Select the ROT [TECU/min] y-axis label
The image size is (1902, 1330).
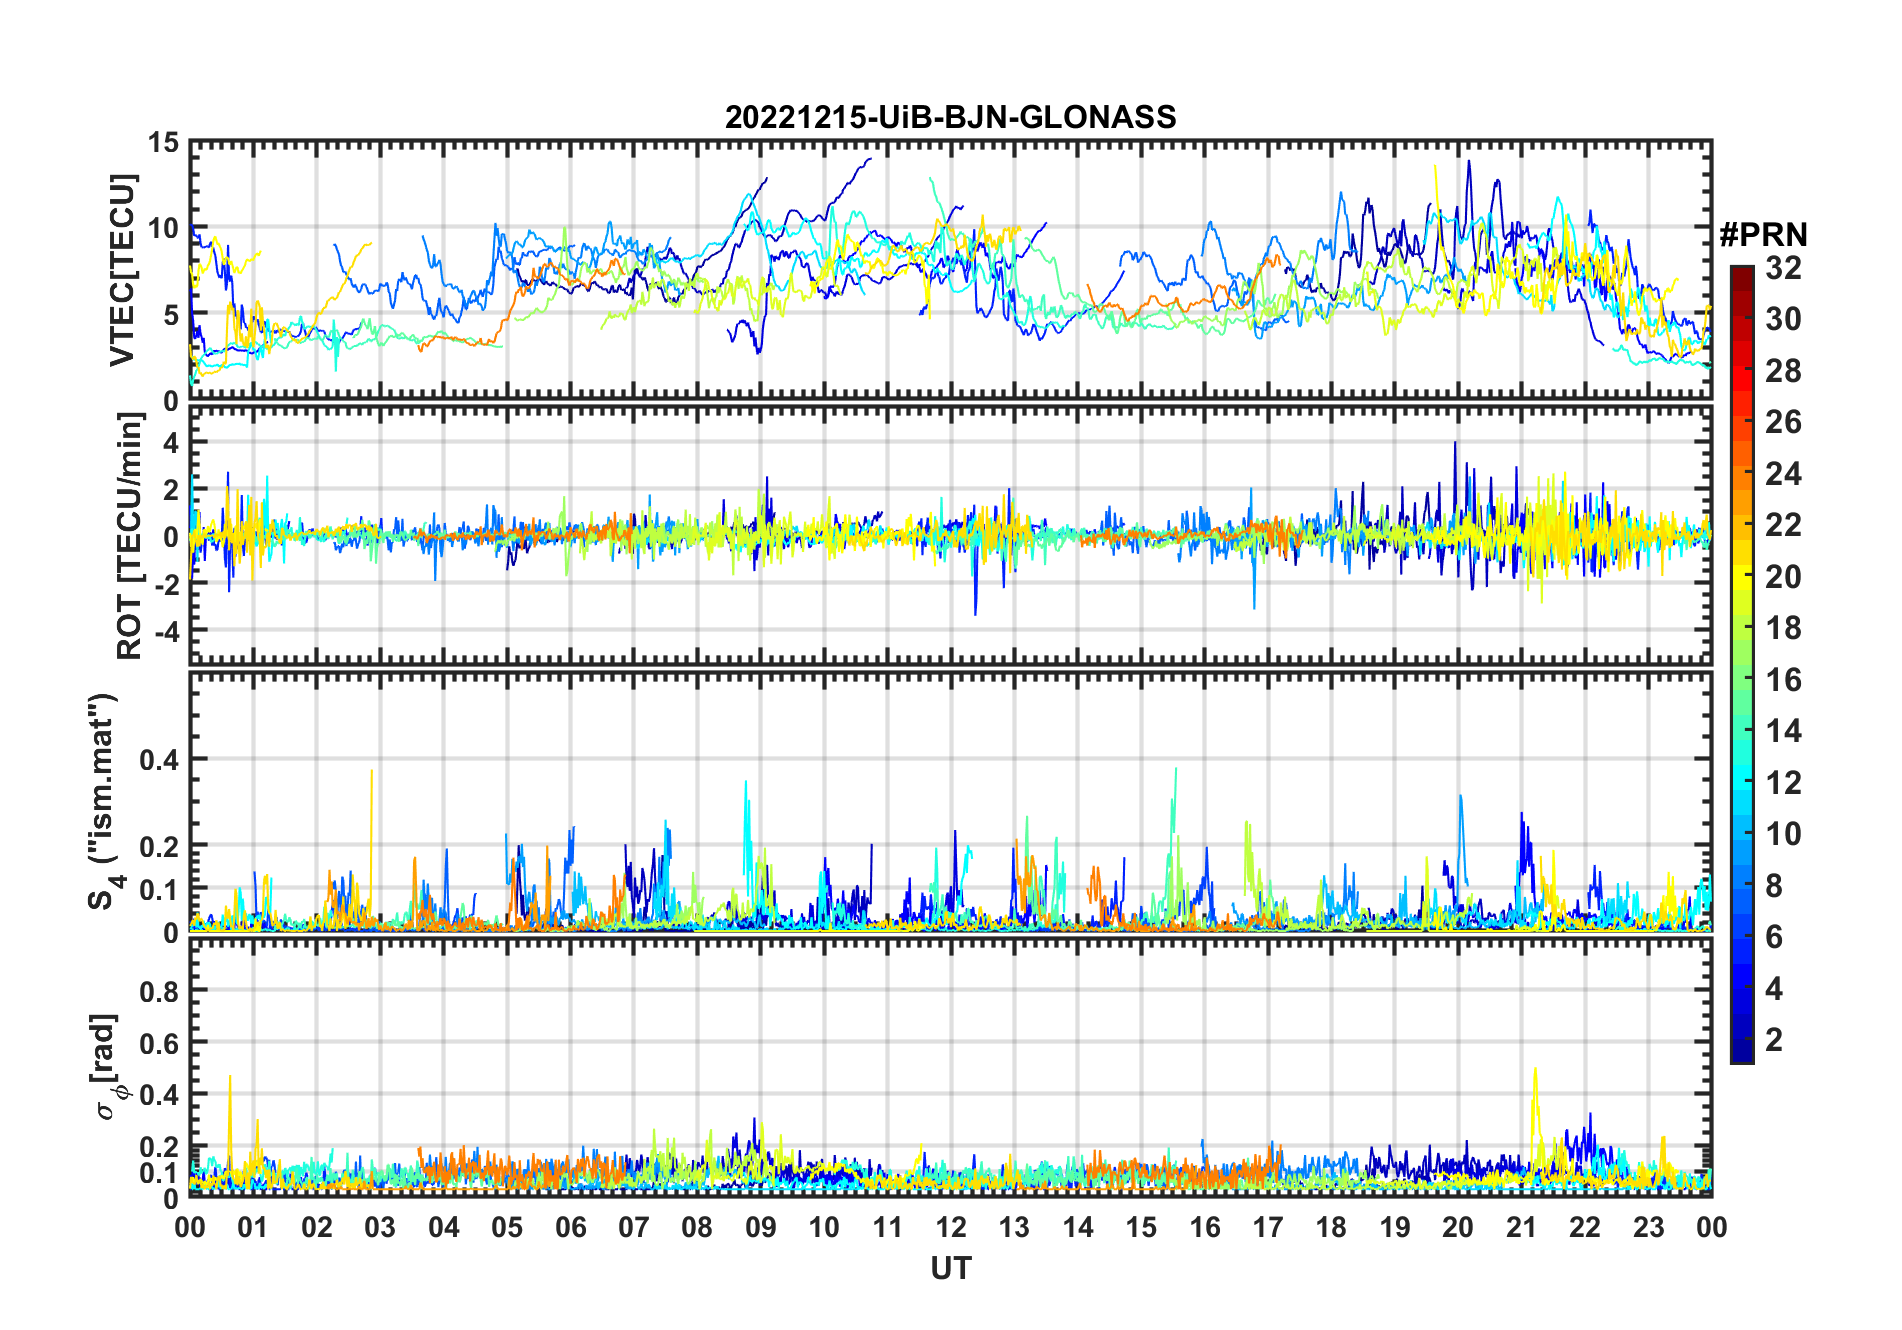tap(130, 536)
